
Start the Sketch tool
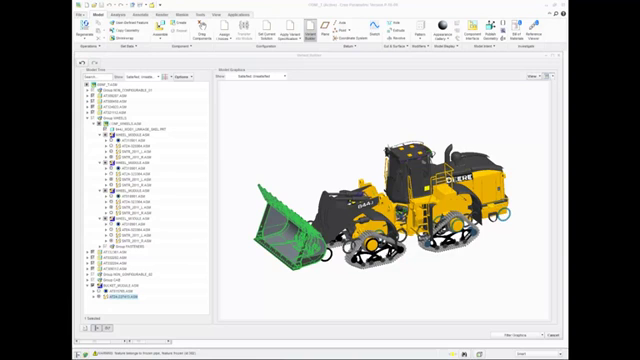(374, 28)
